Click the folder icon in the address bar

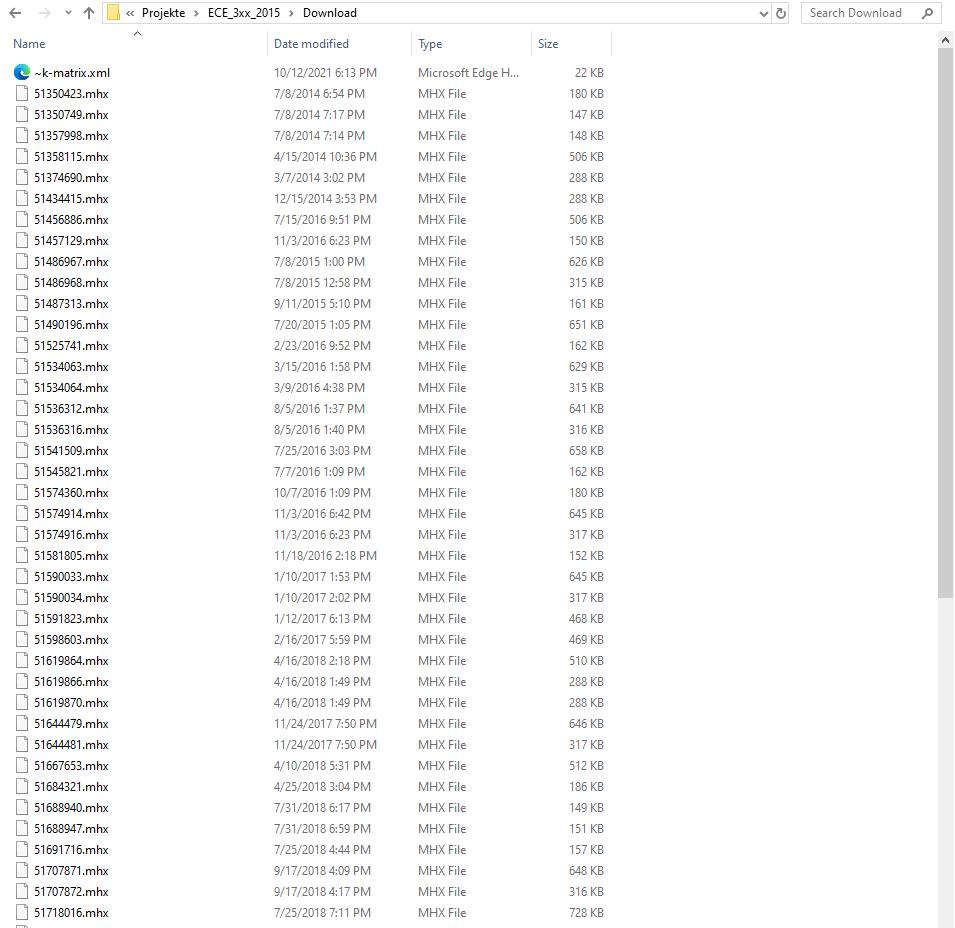[115, 13]
